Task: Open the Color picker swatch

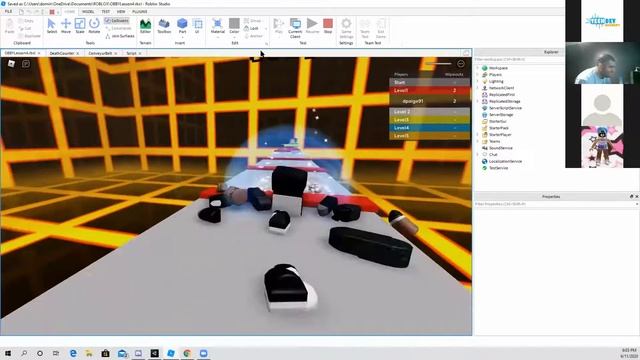Action: pyautogui.click(x=234, y=24)
